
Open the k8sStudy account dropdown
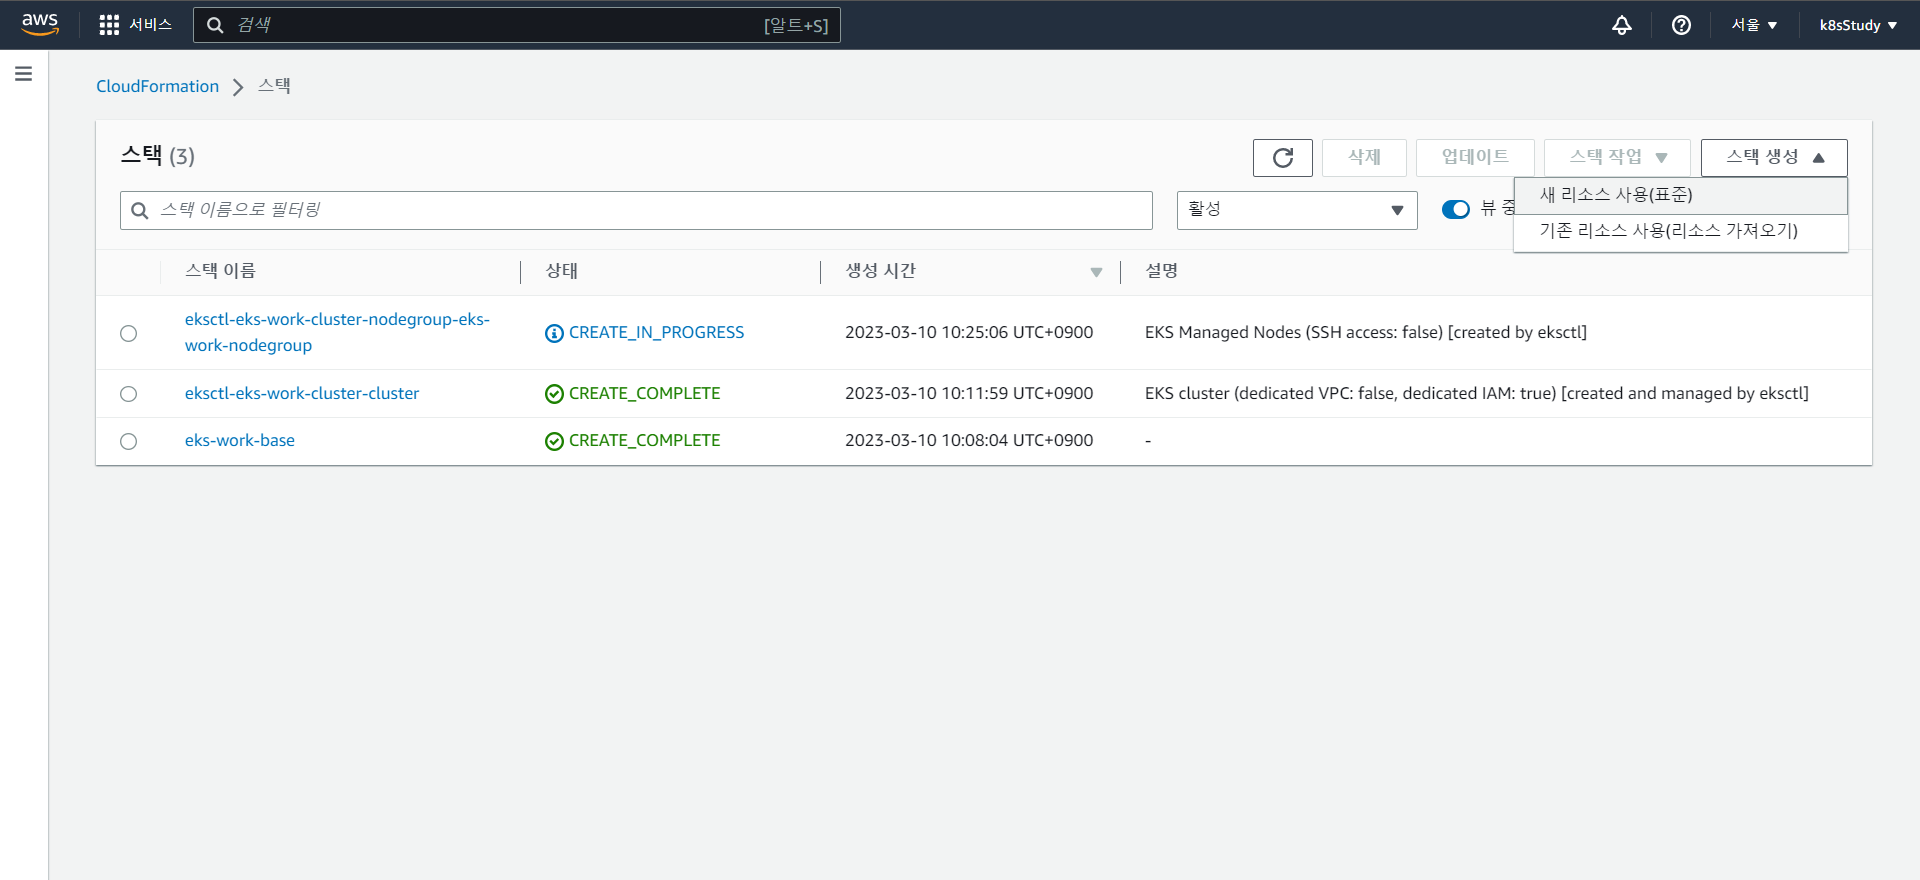(x=1858, y=25)
